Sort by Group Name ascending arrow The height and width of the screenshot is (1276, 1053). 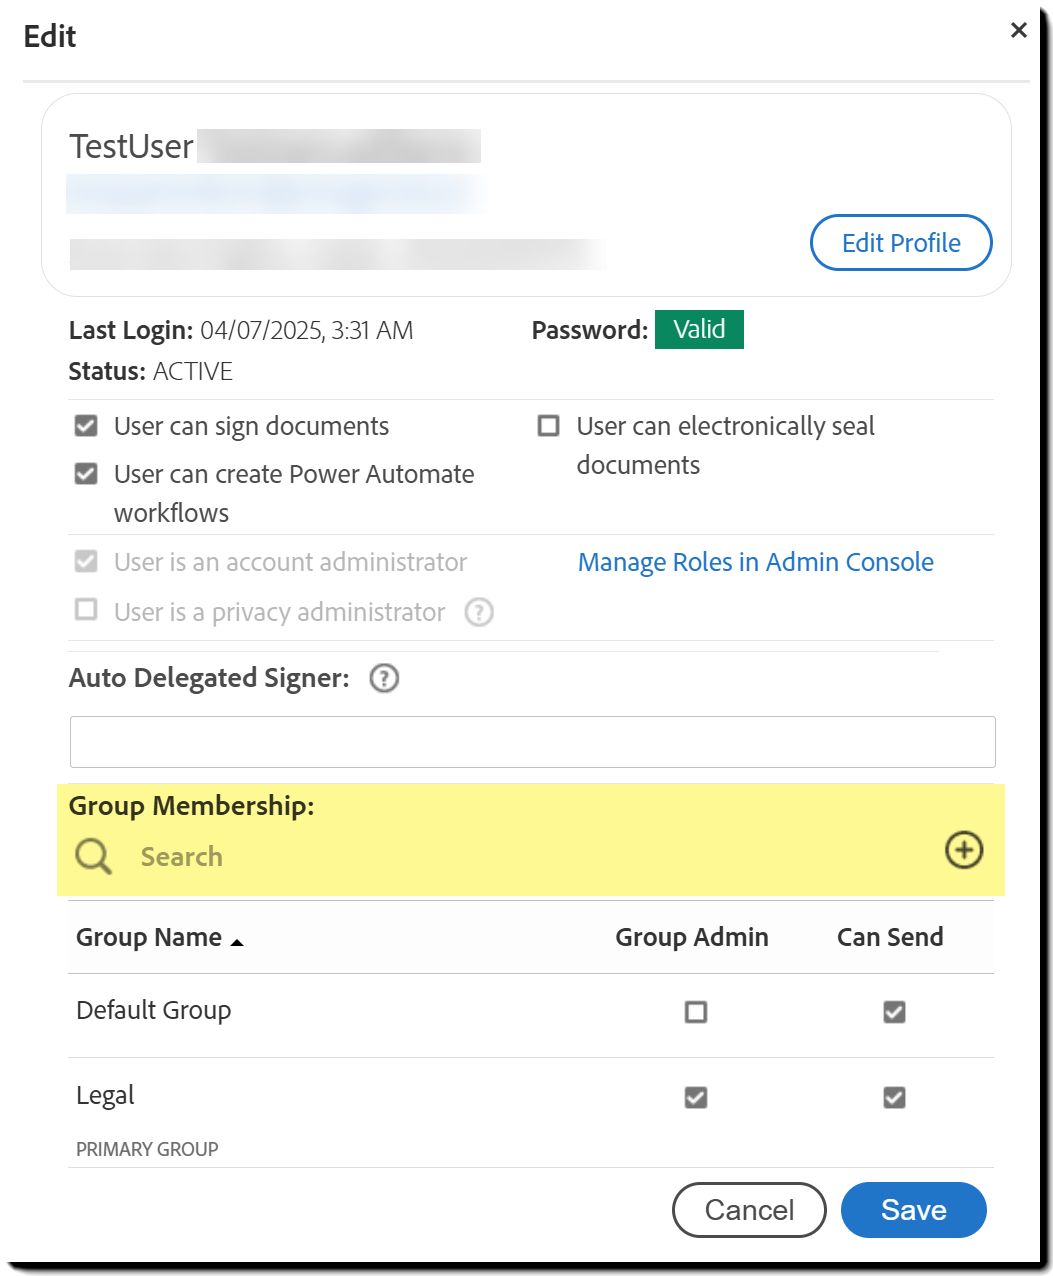tap(237, 941)
